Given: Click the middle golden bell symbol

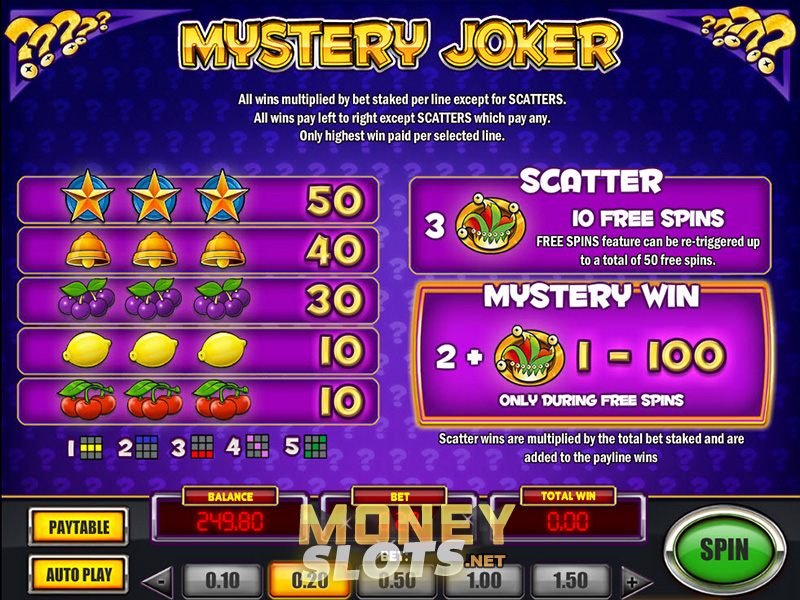Looking at the screenshot, I should pyautogui.click(x=154, y=249).
